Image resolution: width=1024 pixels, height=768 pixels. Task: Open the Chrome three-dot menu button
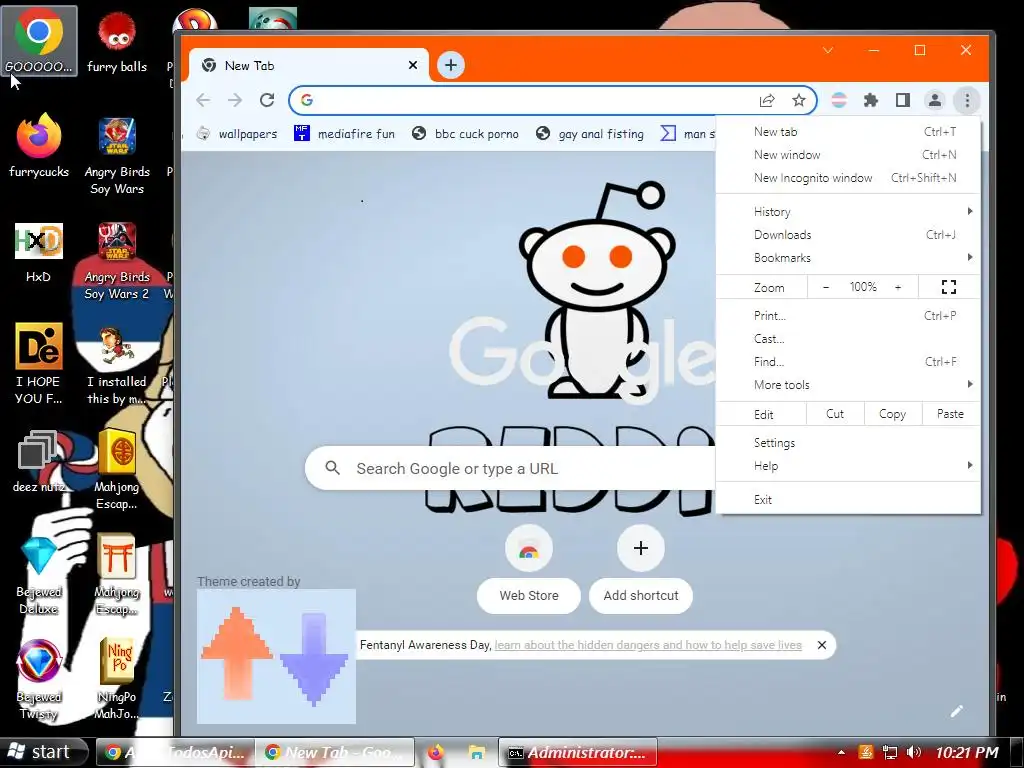(x=967, y=101)
